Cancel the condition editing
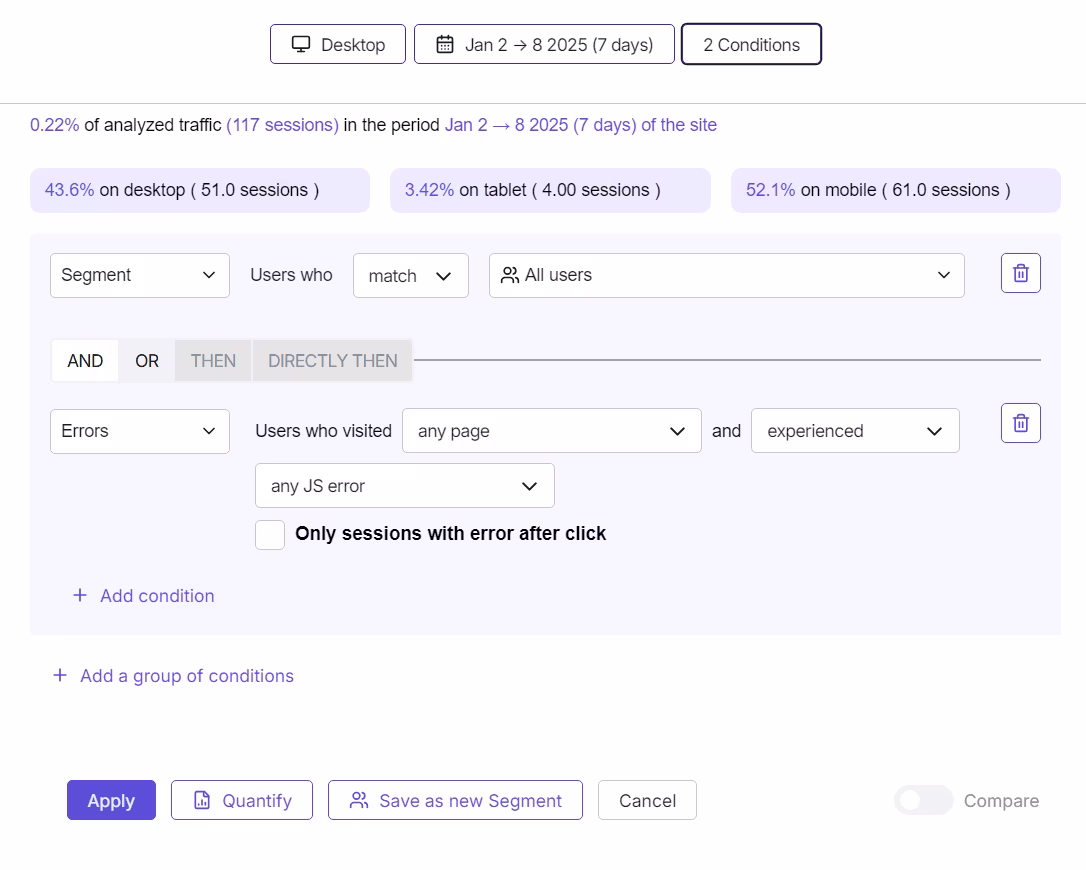The height and width of the screenshot is (870, 1086). coord(647,800)
